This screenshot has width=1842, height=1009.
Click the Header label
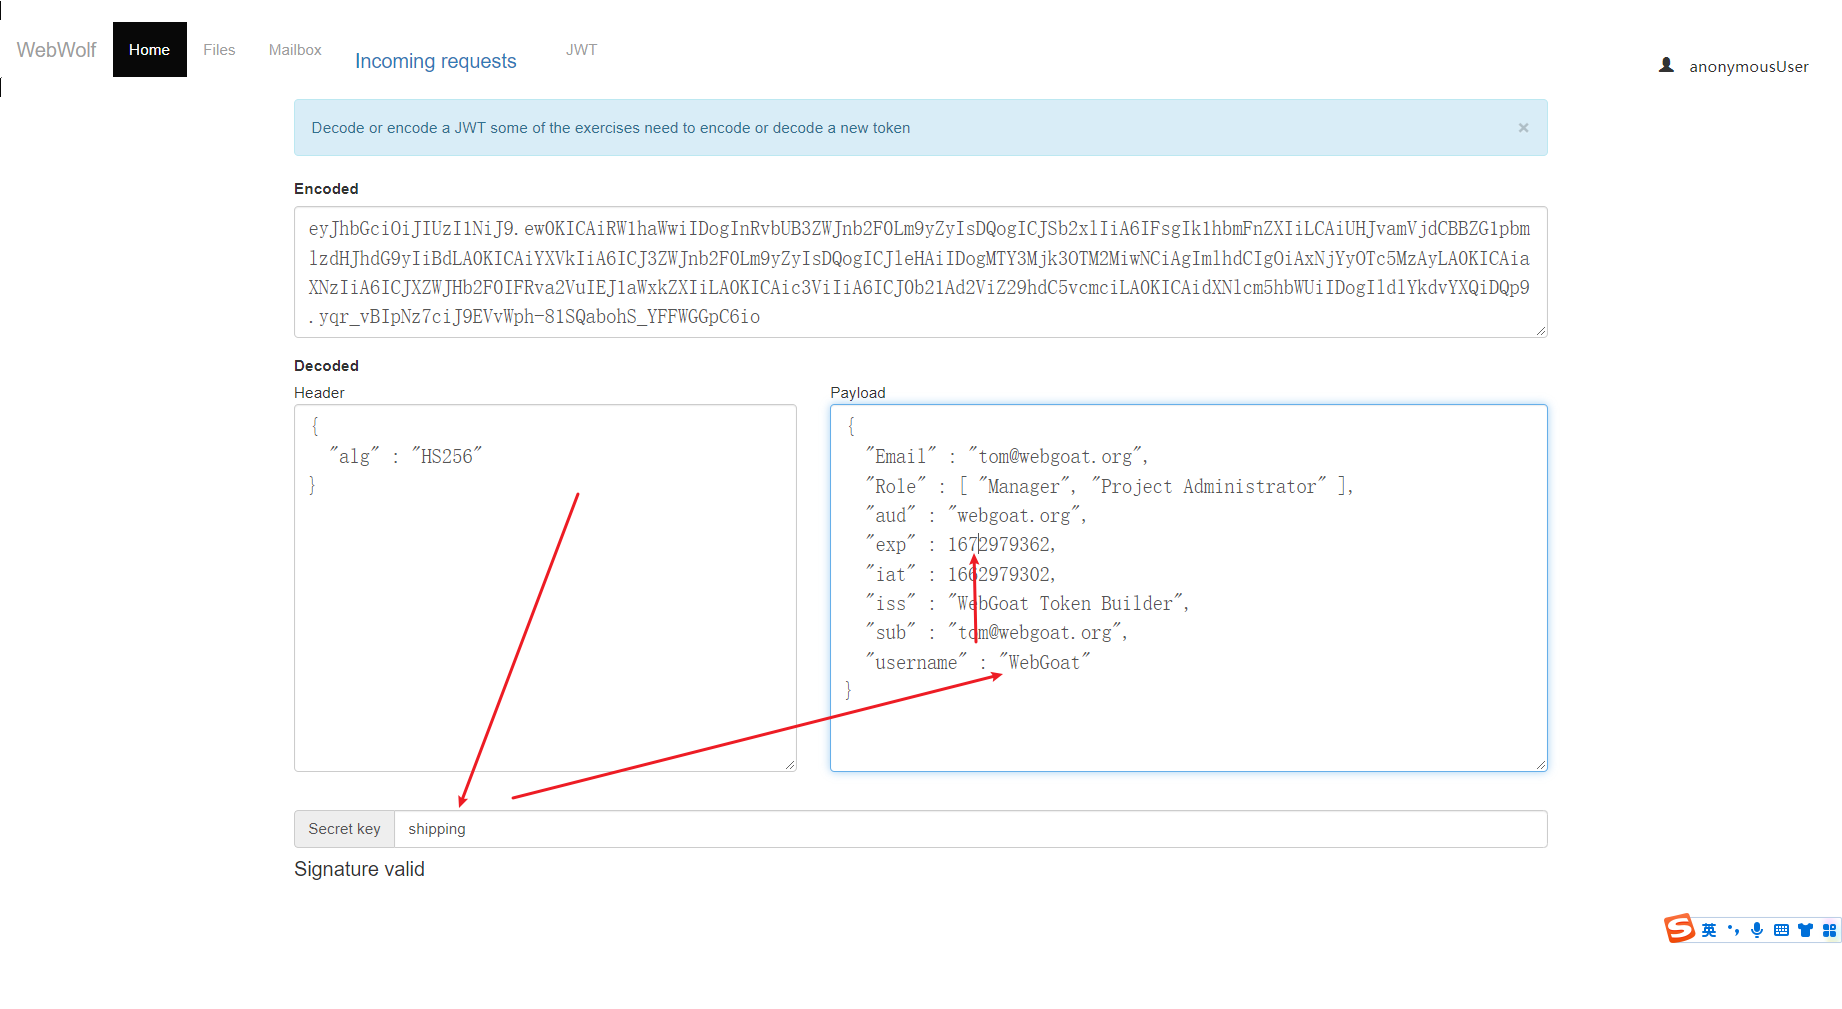319,393
